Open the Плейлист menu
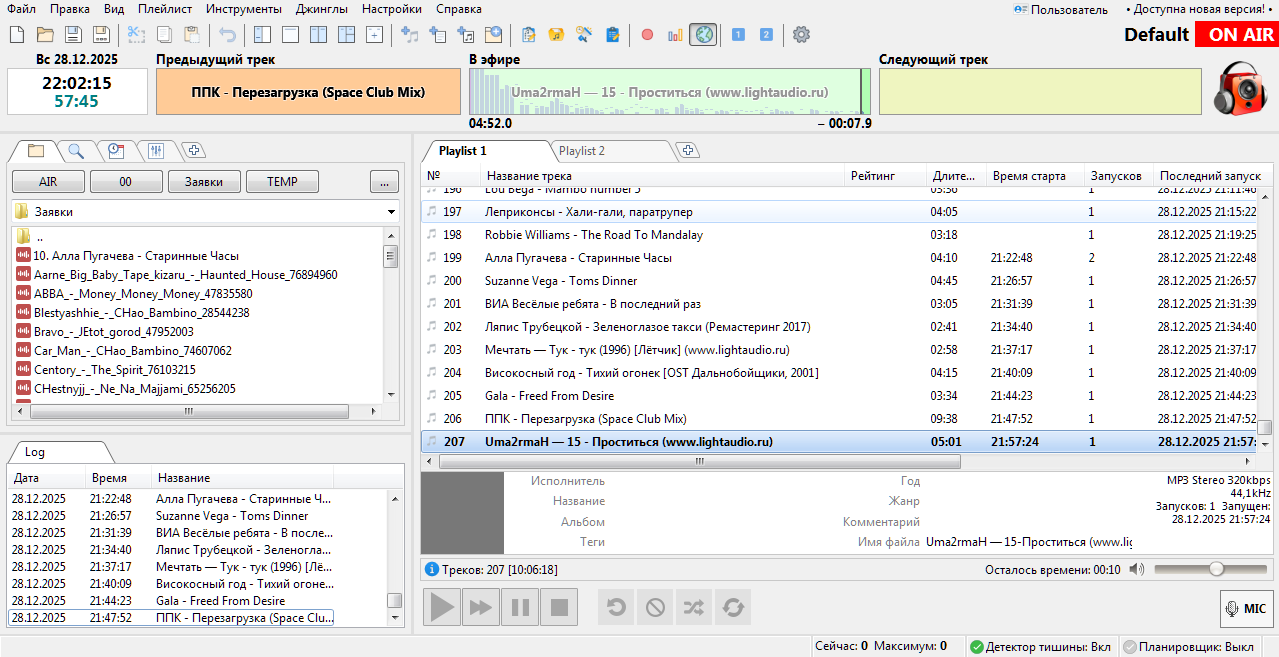The image size is (1279, 657). click(x=165, y=9)
